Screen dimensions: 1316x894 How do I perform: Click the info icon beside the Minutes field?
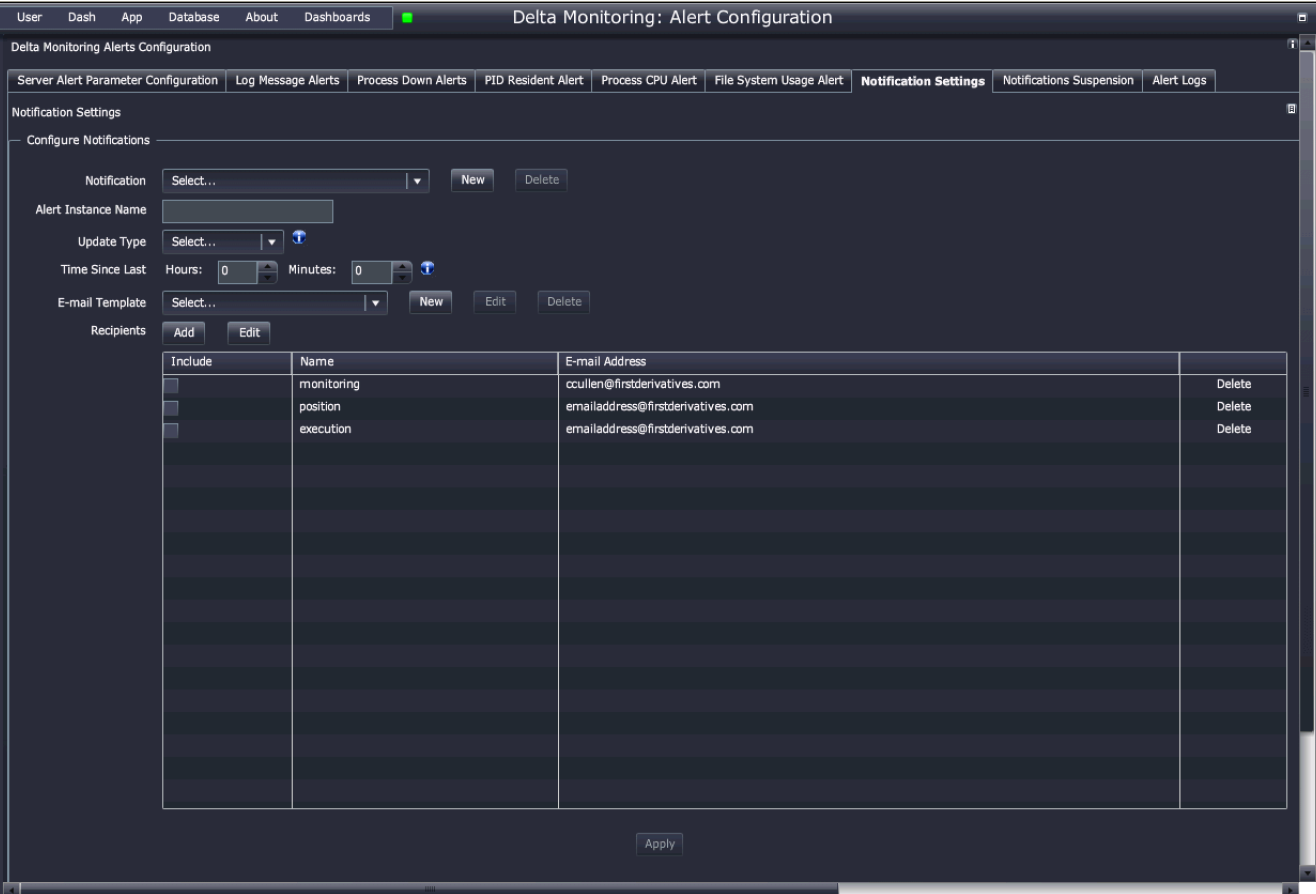(427, 268)
